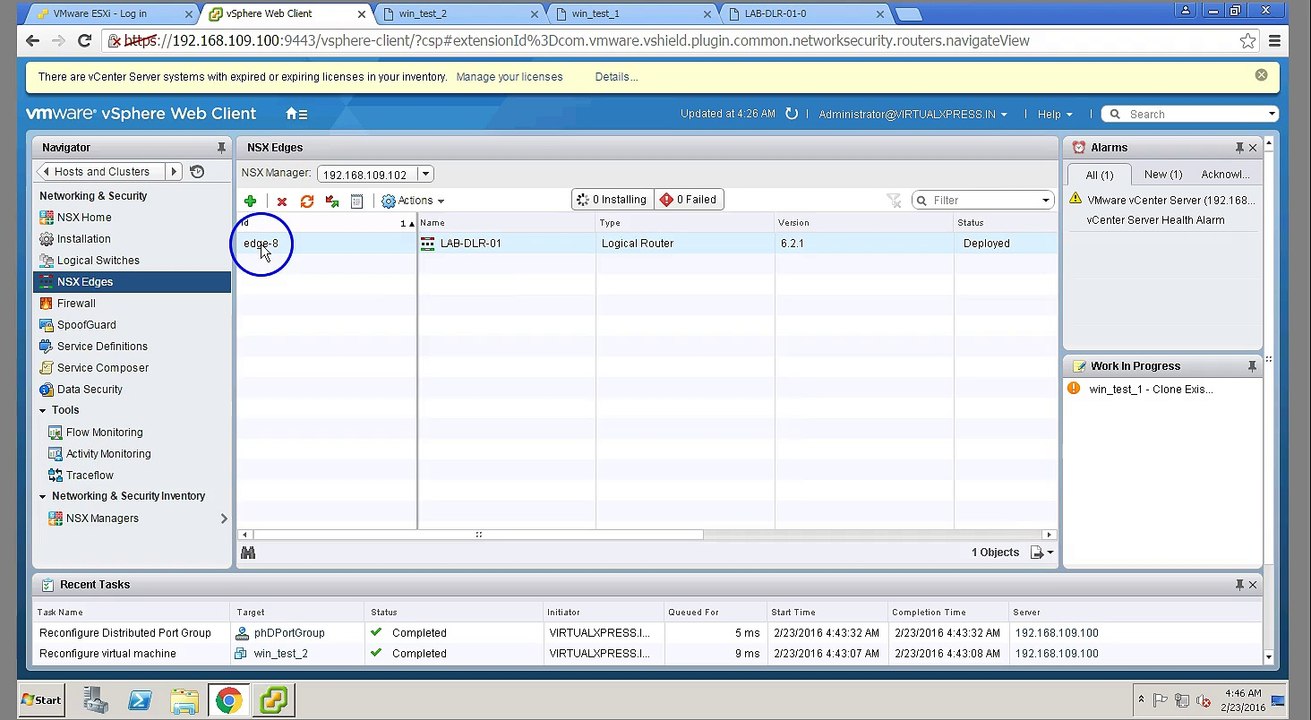
Task: Click the VMware taskbar icon
Action: click(x=273, y=700)
